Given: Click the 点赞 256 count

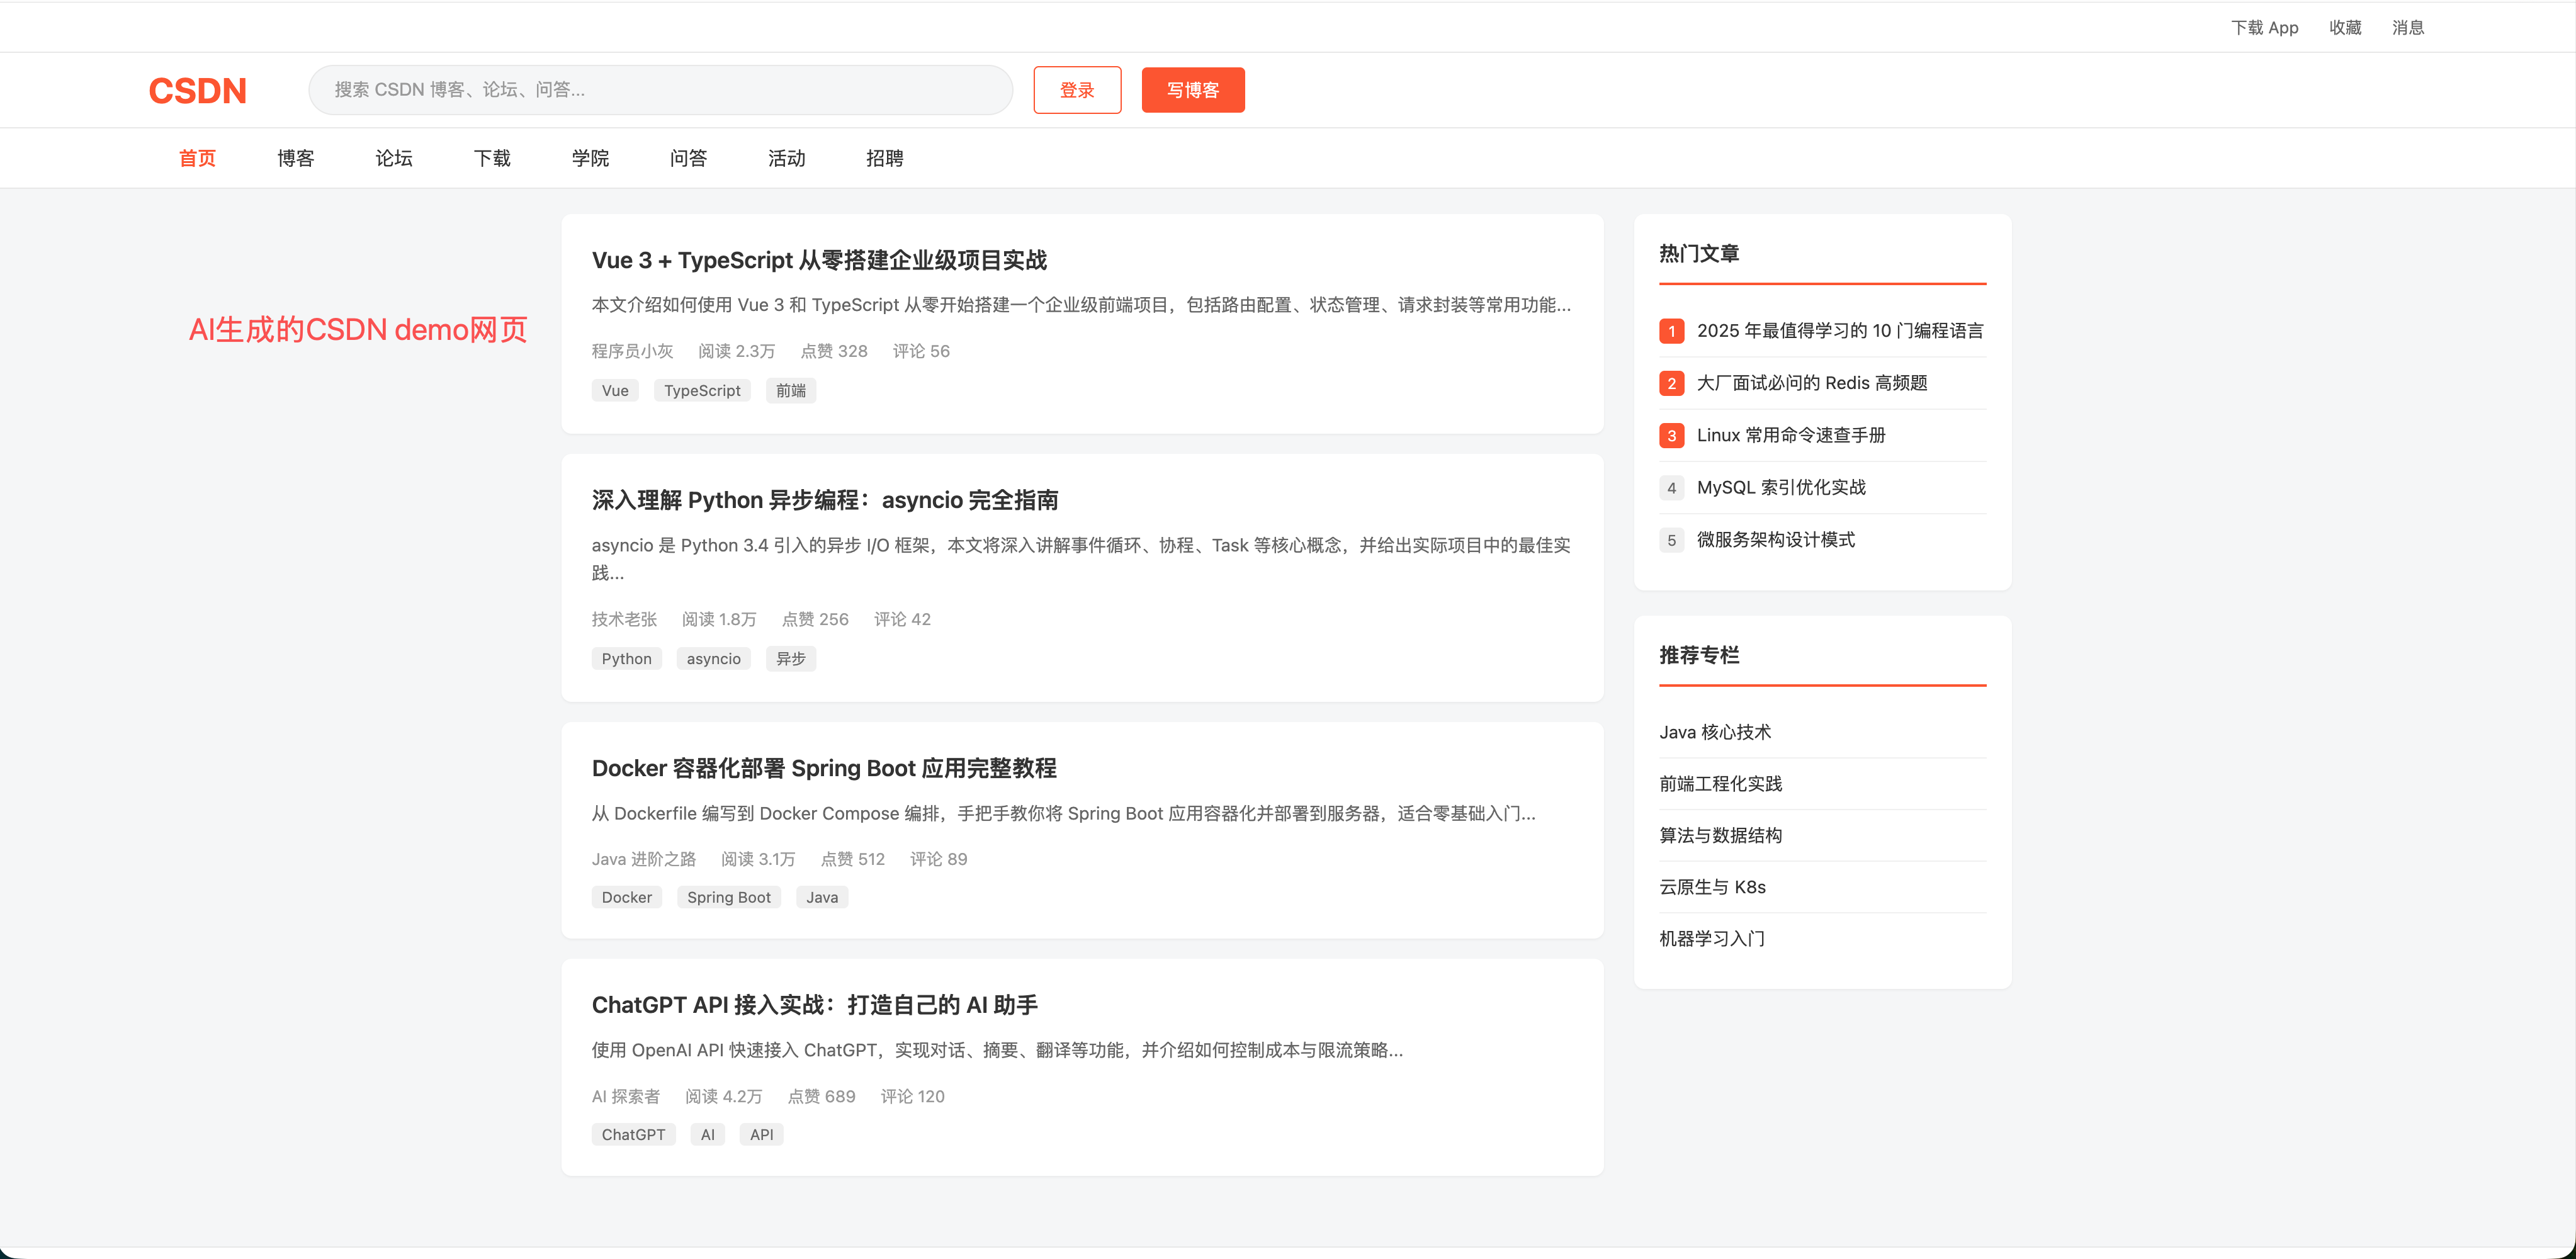Looking at the screenshot, I should point(815,619).
